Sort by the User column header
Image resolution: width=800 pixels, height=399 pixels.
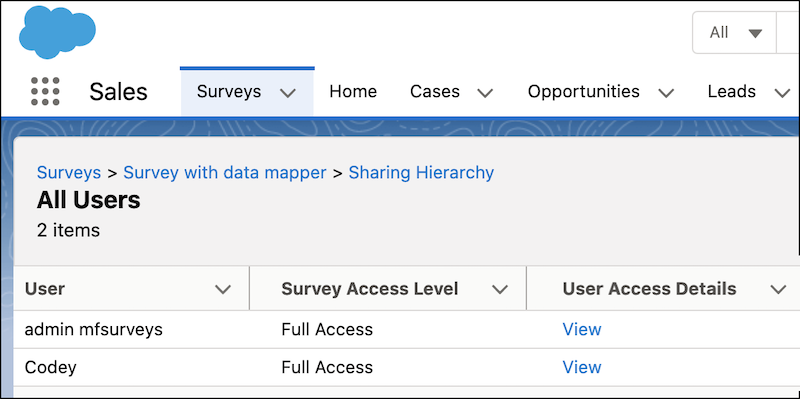45,289
